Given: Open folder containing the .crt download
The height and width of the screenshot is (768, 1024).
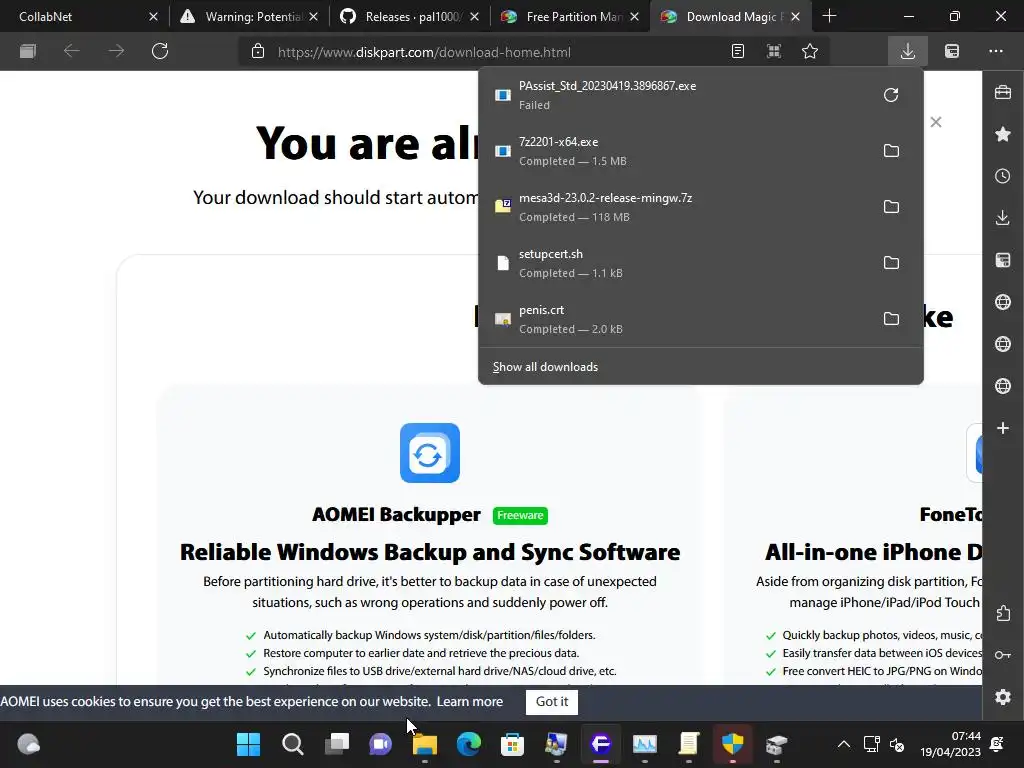Looking at the screenshot, I should click(891, 319).
